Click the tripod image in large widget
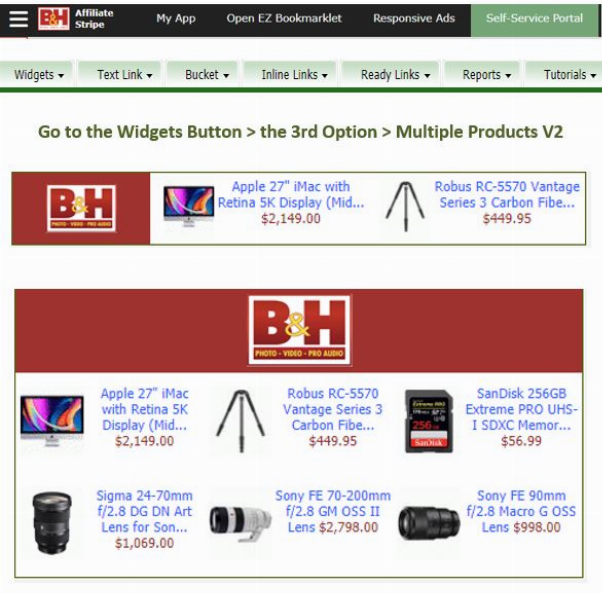The image size is (602, 593). (x=241, y=421)
